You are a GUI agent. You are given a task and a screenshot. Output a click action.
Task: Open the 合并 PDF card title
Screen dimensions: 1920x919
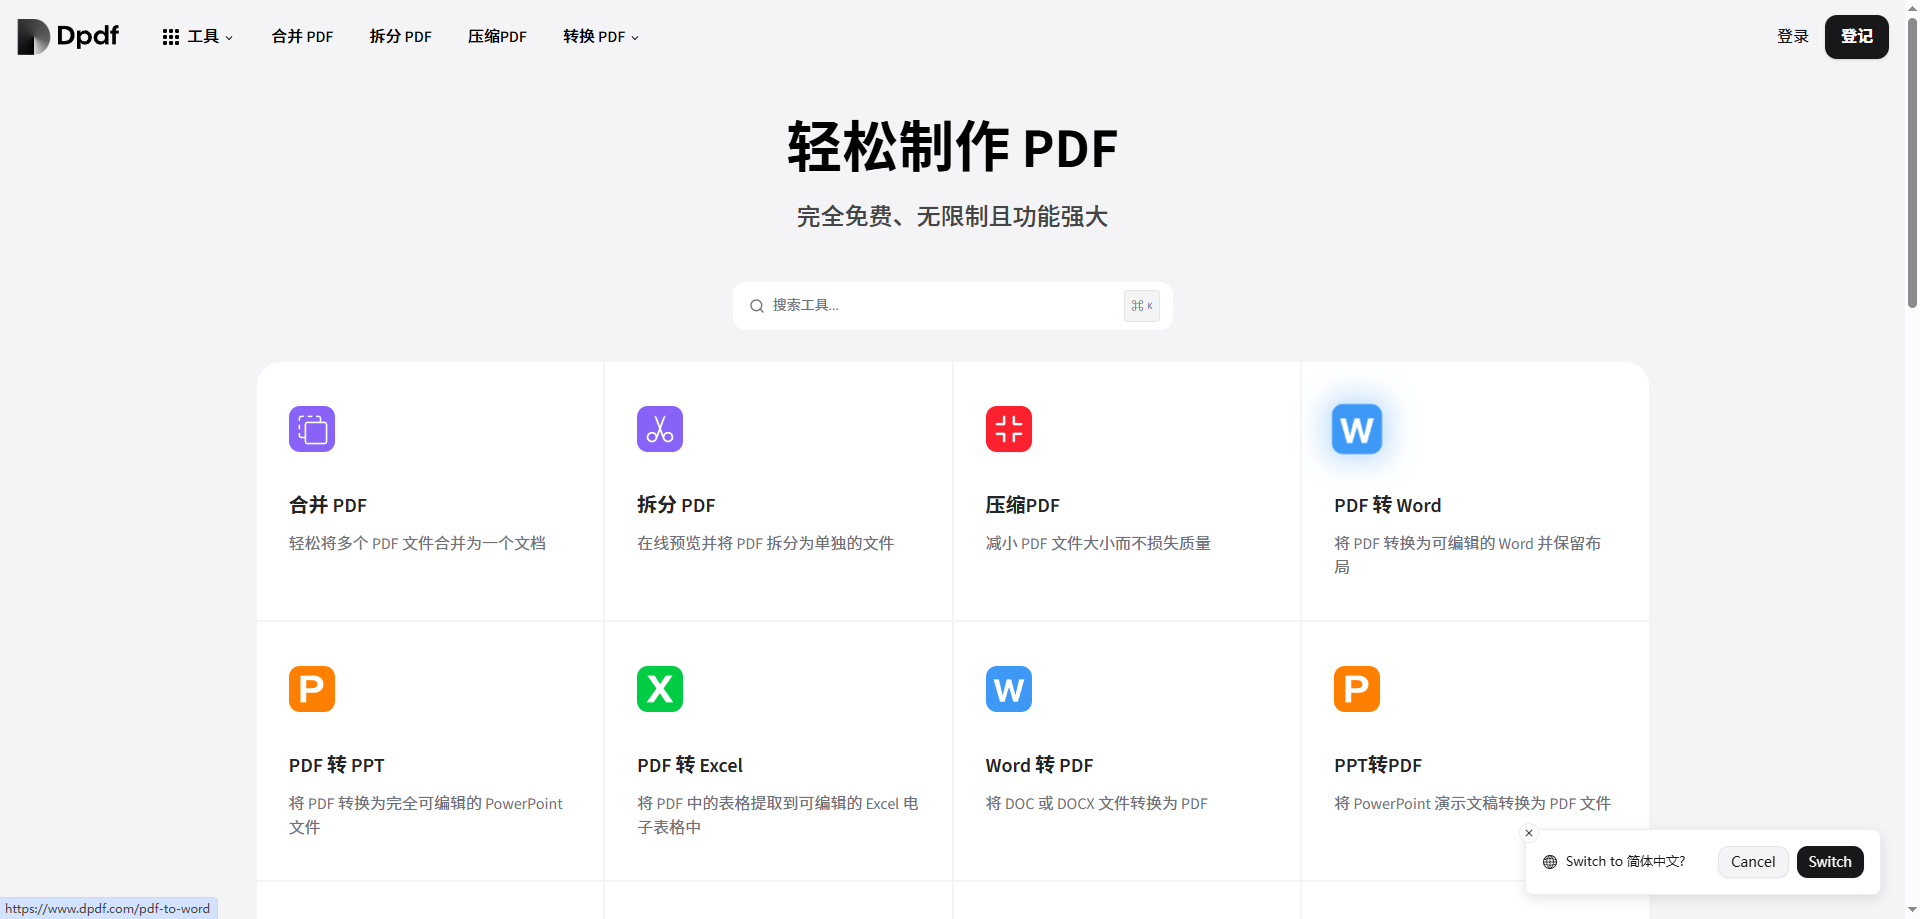[x=328, y=505]
